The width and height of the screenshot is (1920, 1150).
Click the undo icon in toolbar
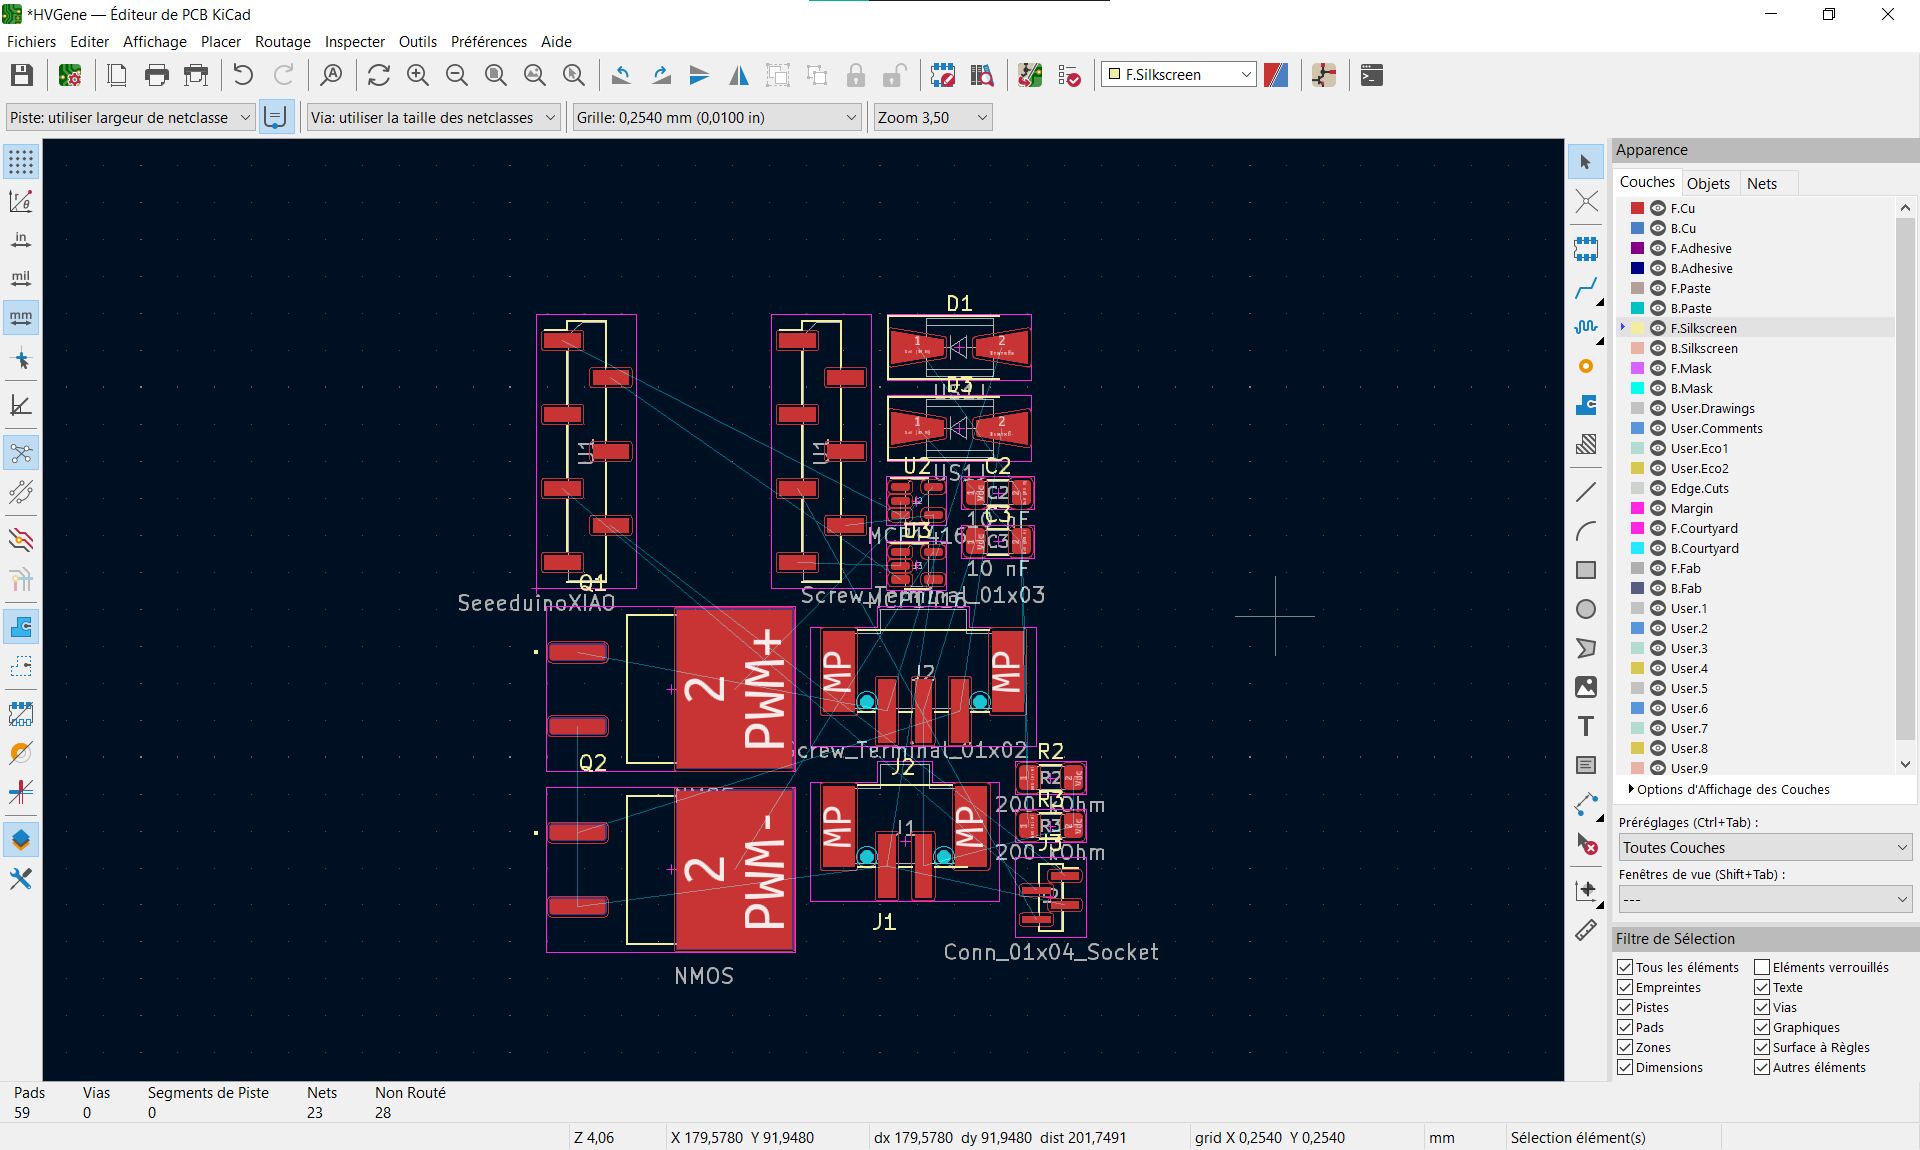(x=245, y=74)
